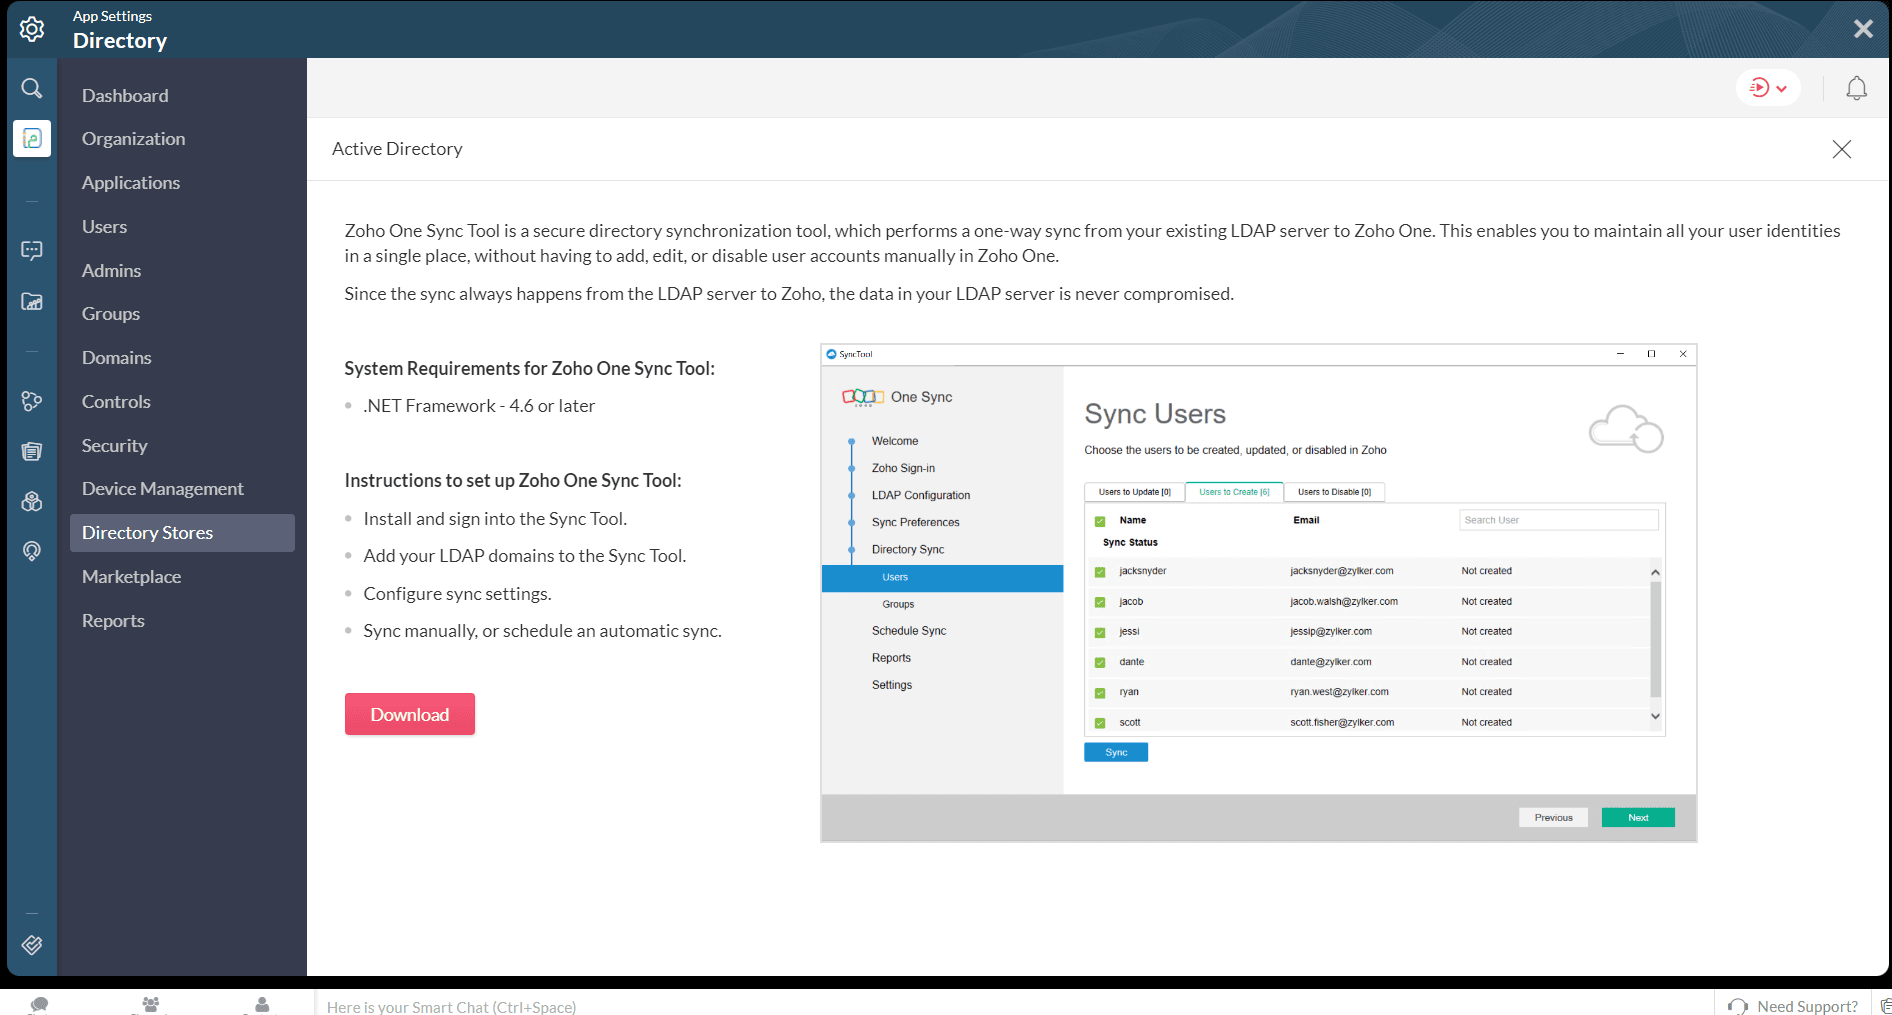Select Domains menu item

tap(116, 358)
